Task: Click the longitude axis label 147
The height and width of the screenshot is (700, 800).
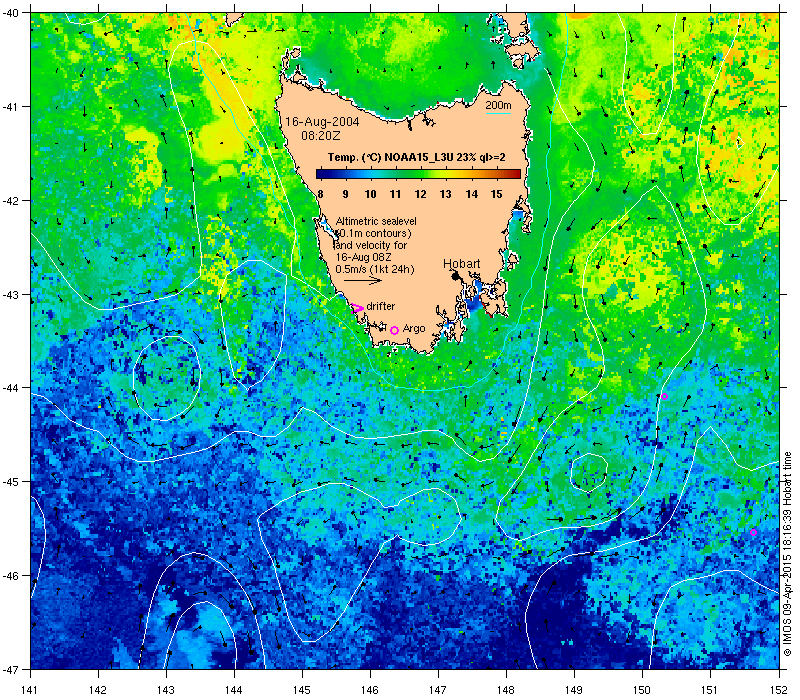Action: 438,690
